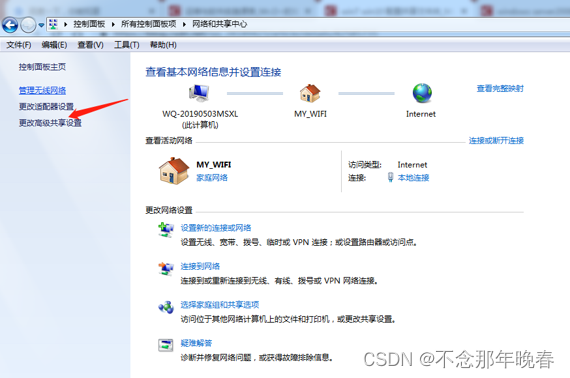This screenshot has width=570, height=378.
Task: Expand the arrow before 控制面板 breadcrumb
Action: [x=66, y=24]
